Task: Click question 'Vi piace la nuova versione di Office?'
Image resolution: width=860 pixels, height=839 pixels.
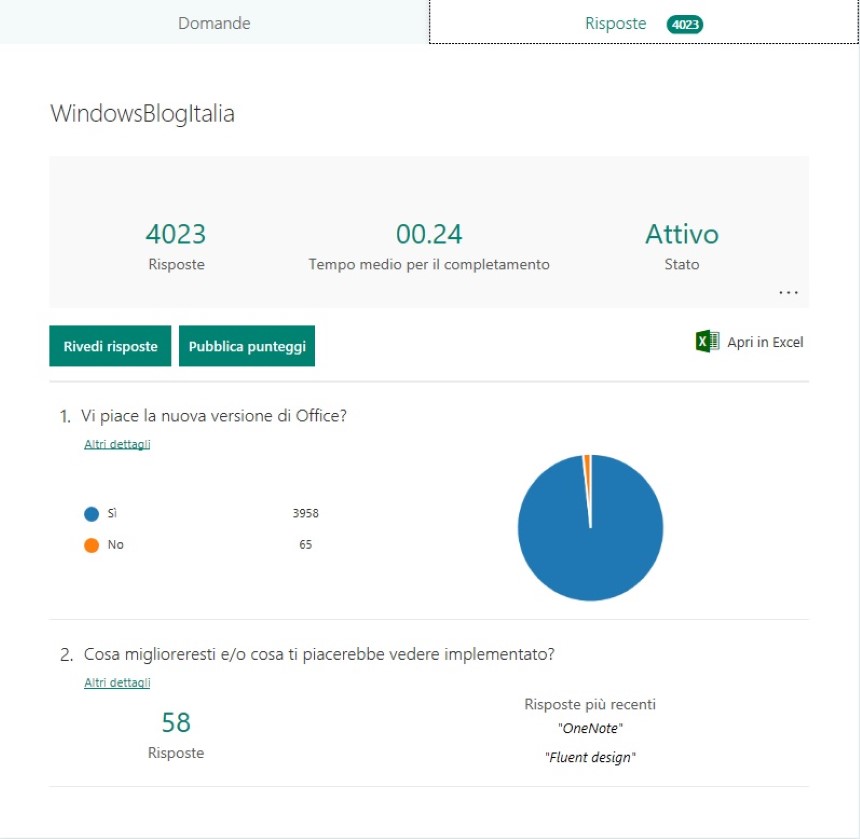Action: (x=214, y=416)
